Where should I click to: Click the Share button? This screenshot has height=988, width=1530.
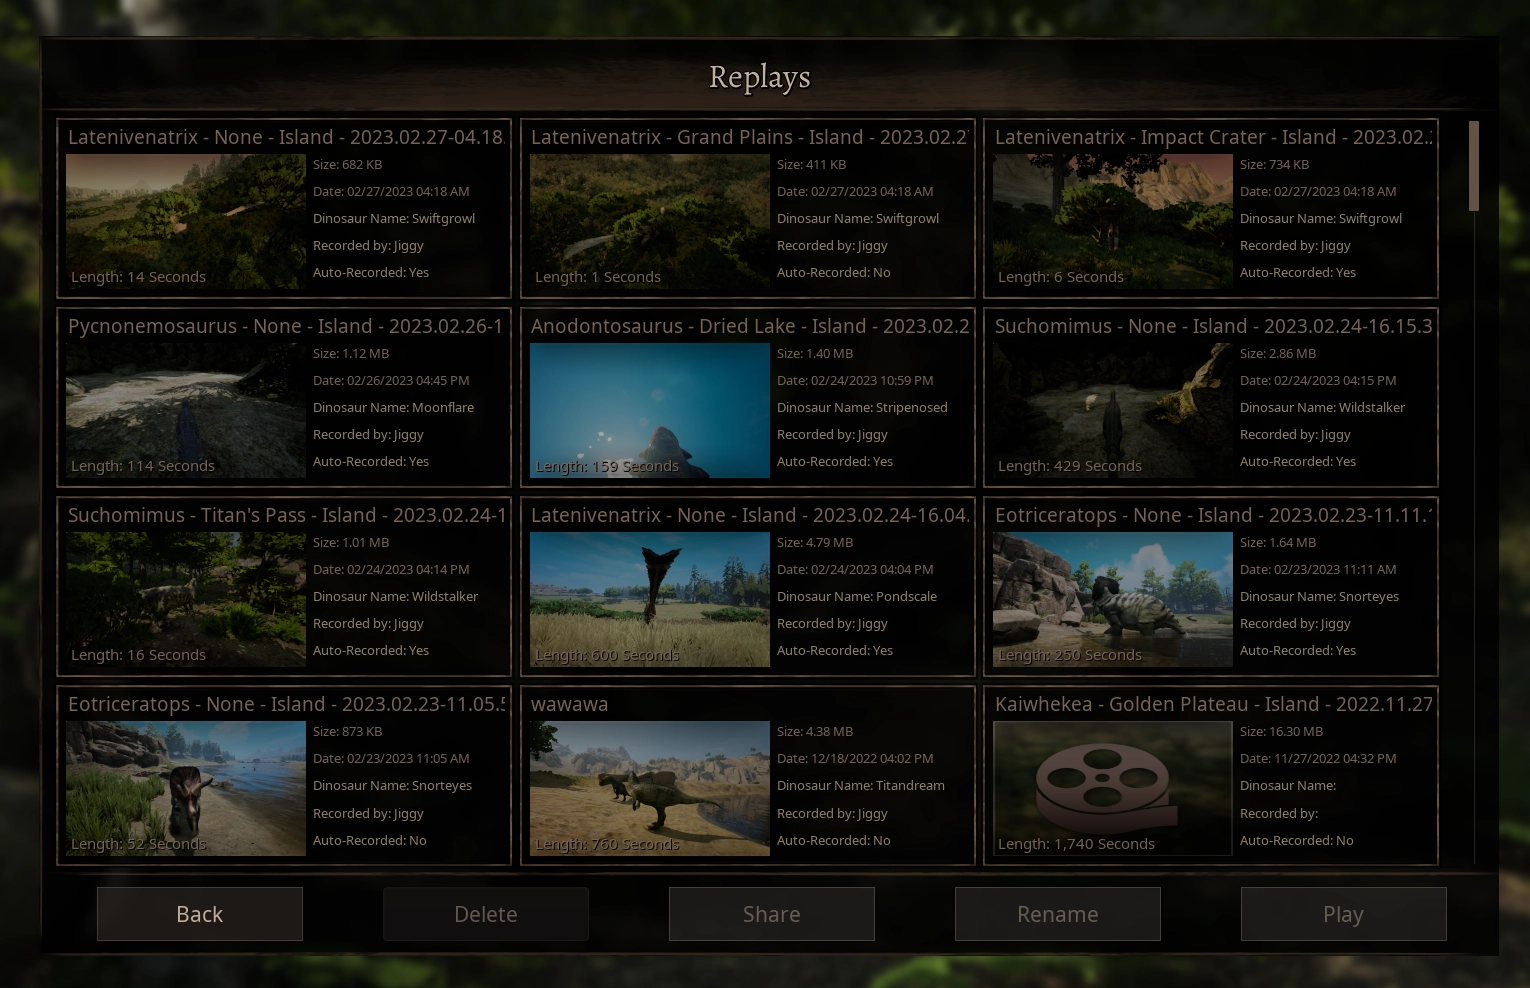771,914
